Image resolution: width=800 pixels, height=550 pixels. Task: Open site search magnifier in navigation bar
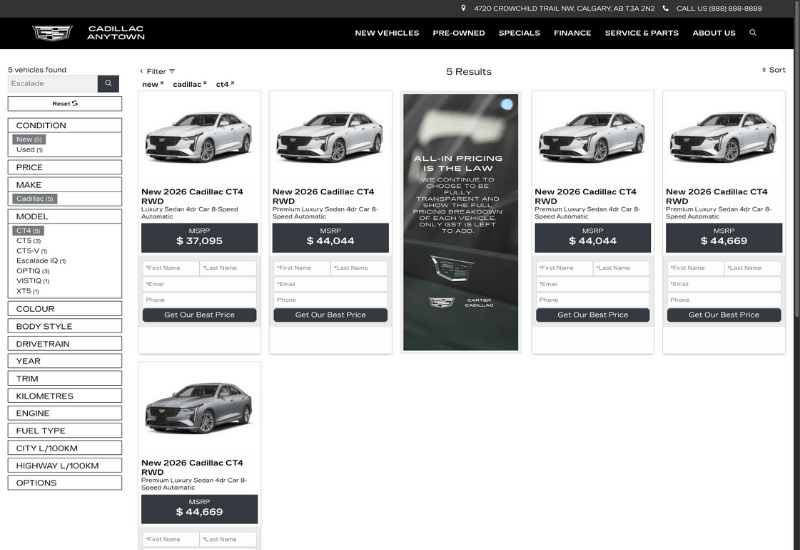coord(753,33)
